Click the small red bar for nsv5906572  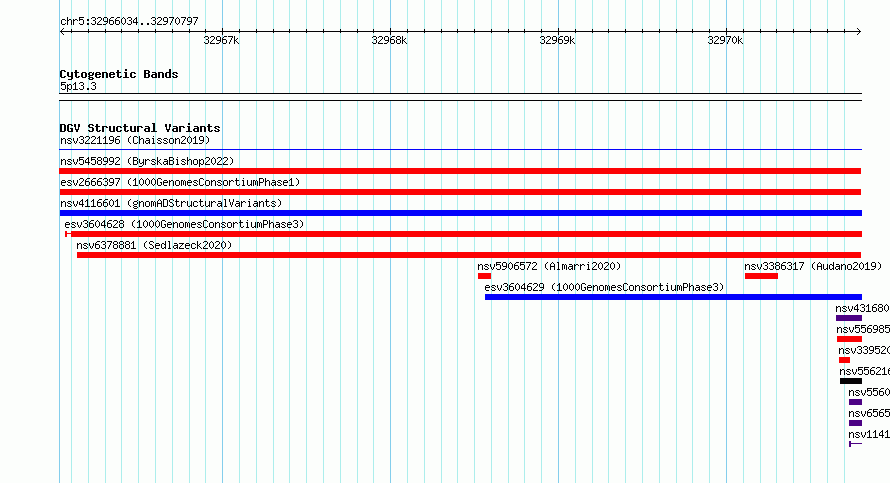point(484,276)
